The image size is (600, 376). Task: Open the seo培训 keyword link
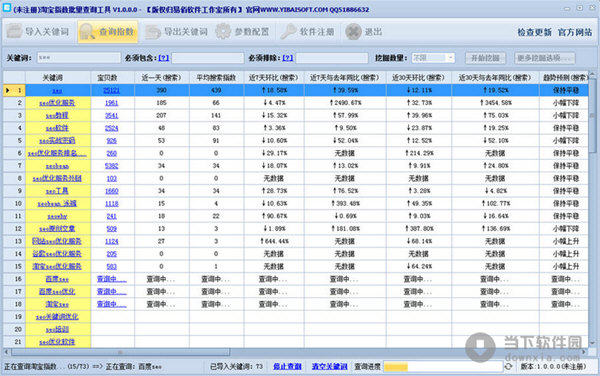coord(57,330)
